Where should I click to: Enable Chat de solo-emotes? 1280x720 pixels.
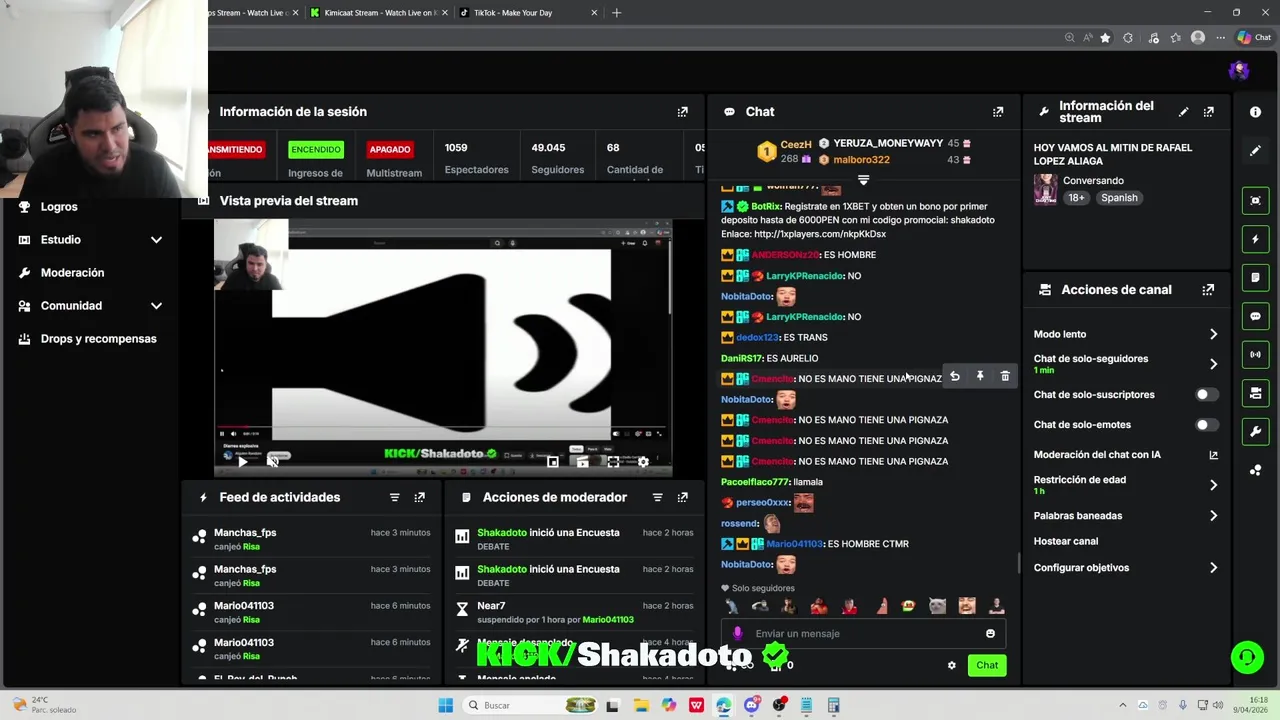pos(1207,425)
